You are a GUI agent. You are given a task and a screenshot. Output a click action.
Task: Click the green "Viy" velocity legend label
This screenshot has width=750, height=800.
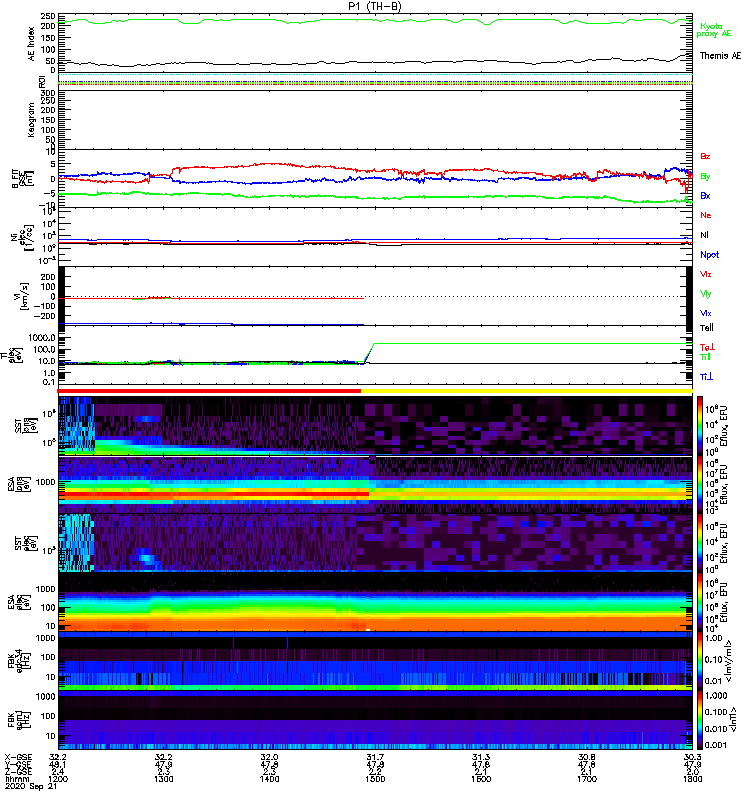706,294
